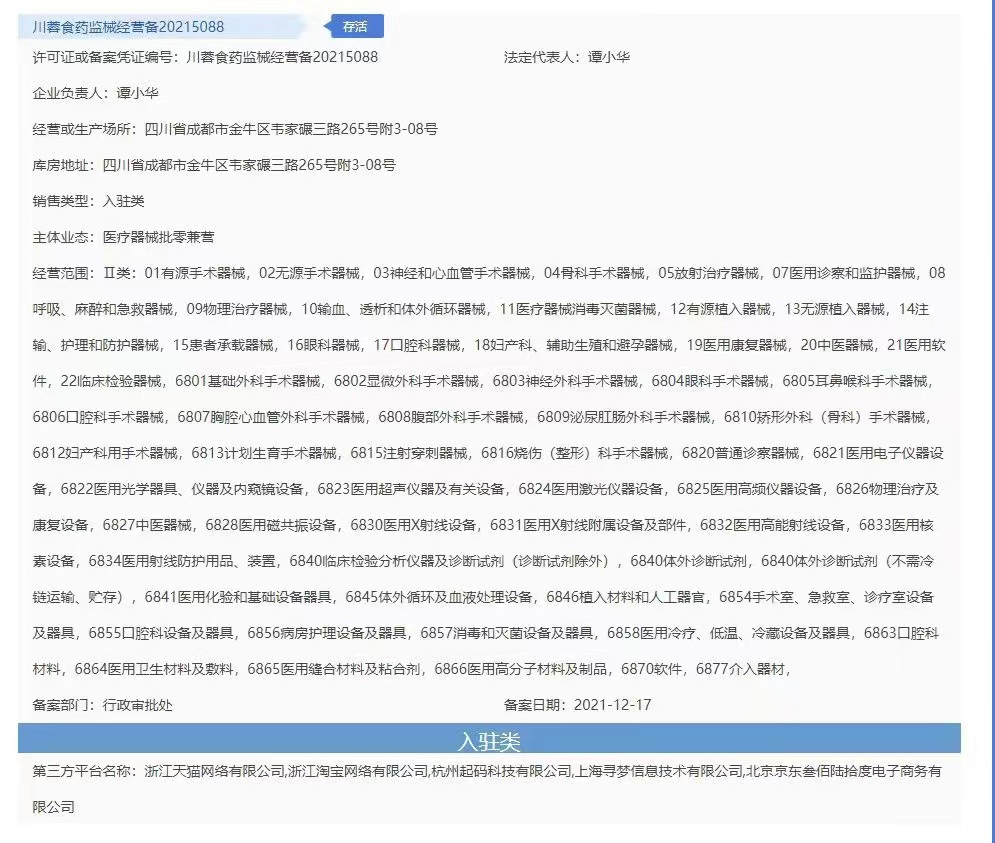Select the 库房地址 address line

(x=214, y=166)
